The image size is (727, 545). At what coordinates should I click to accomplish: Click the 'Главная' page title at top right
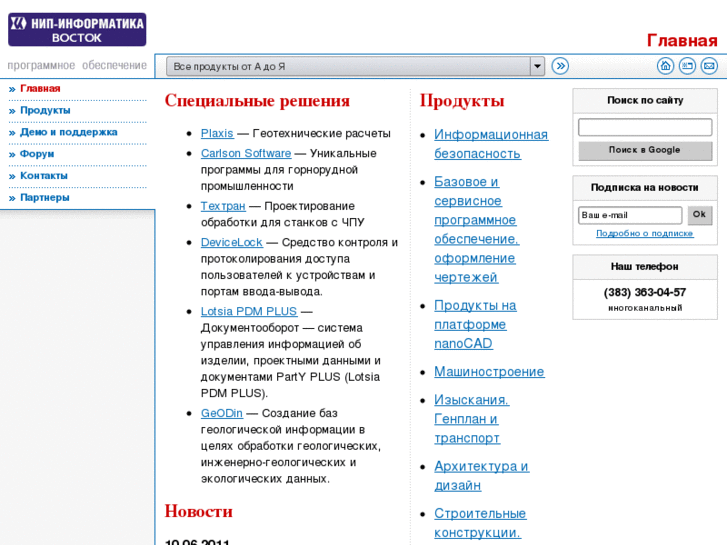[682, 41]
